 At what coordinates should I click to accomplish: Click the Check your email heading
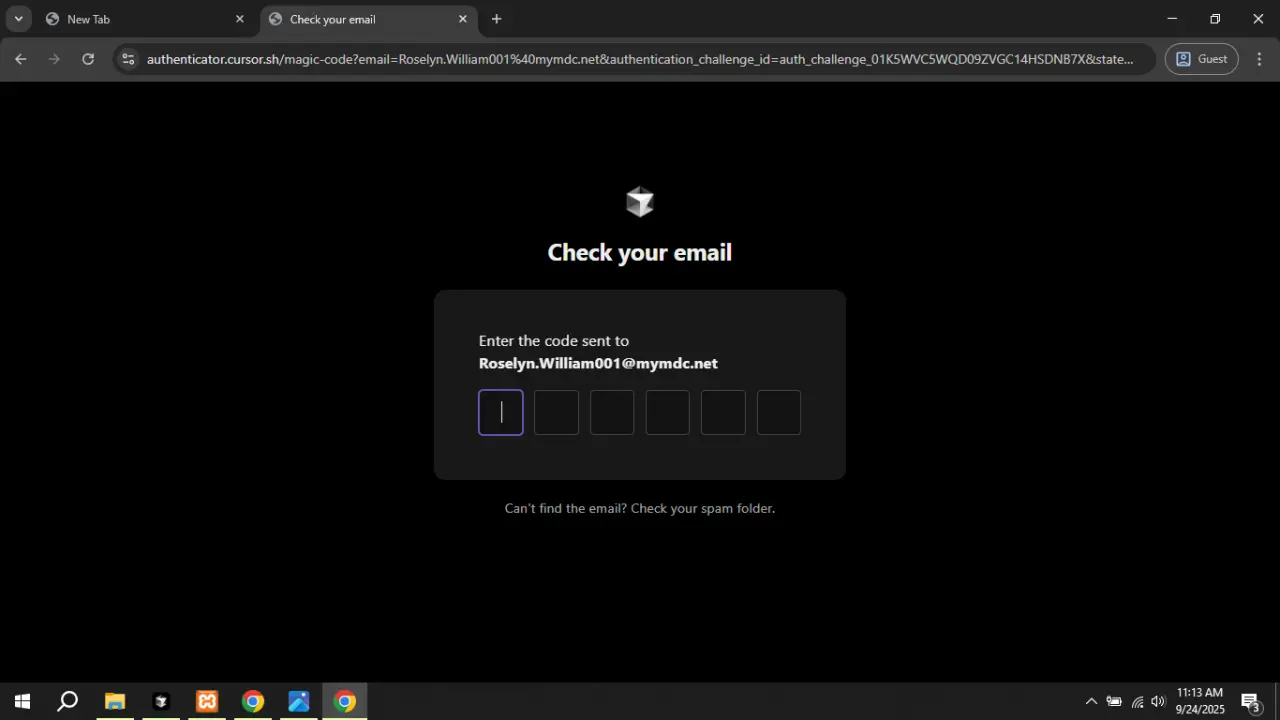click(x=640, y=252)
